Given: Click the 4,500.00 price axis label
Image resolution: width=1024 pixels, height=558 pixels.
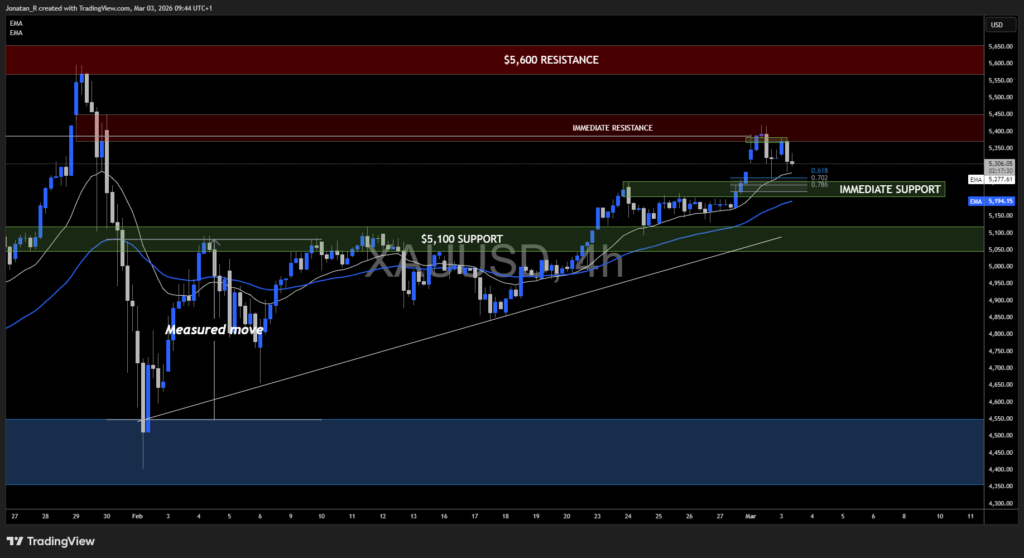Looking at the screenshot, I should click(1000, 436).
